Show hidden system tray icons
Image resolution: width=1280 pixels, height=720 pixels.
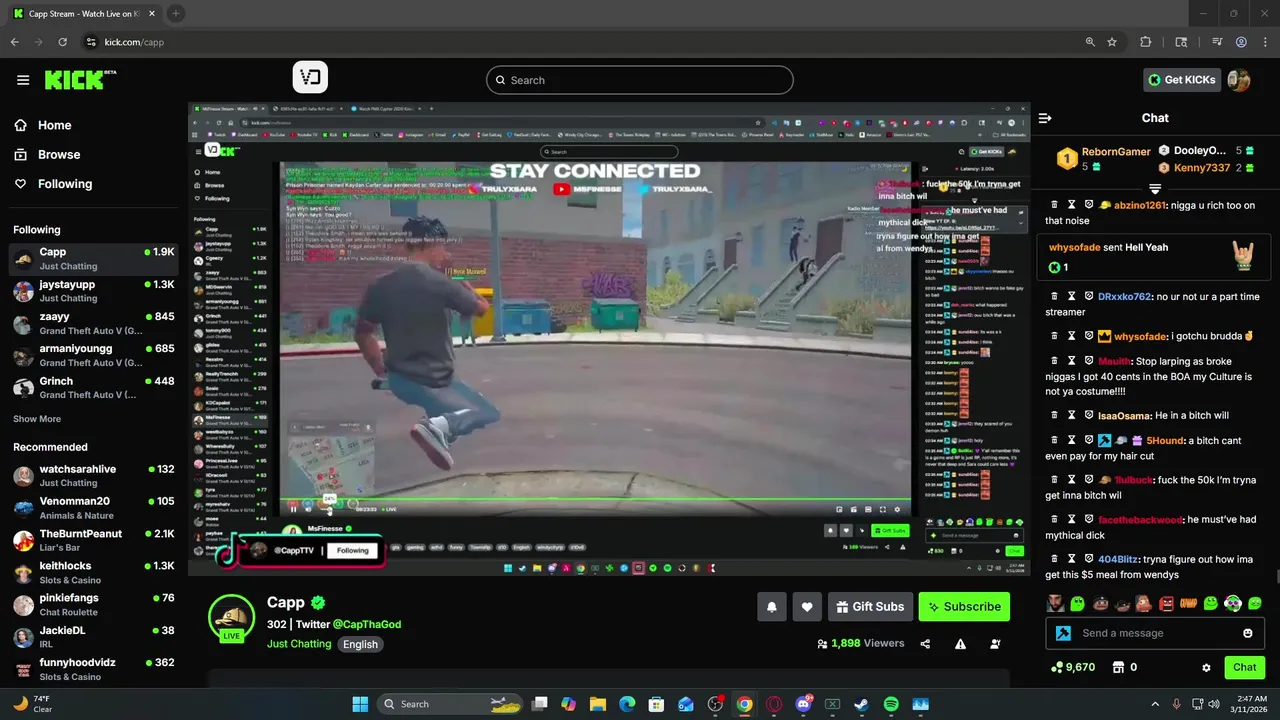[x=1155, y=704]
